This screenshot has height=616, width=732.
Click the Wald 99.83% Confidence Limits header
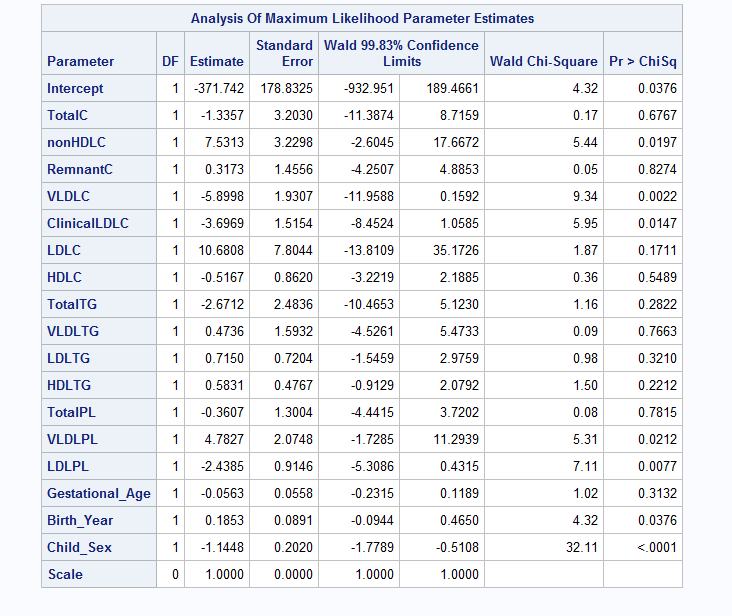point(400,53)
